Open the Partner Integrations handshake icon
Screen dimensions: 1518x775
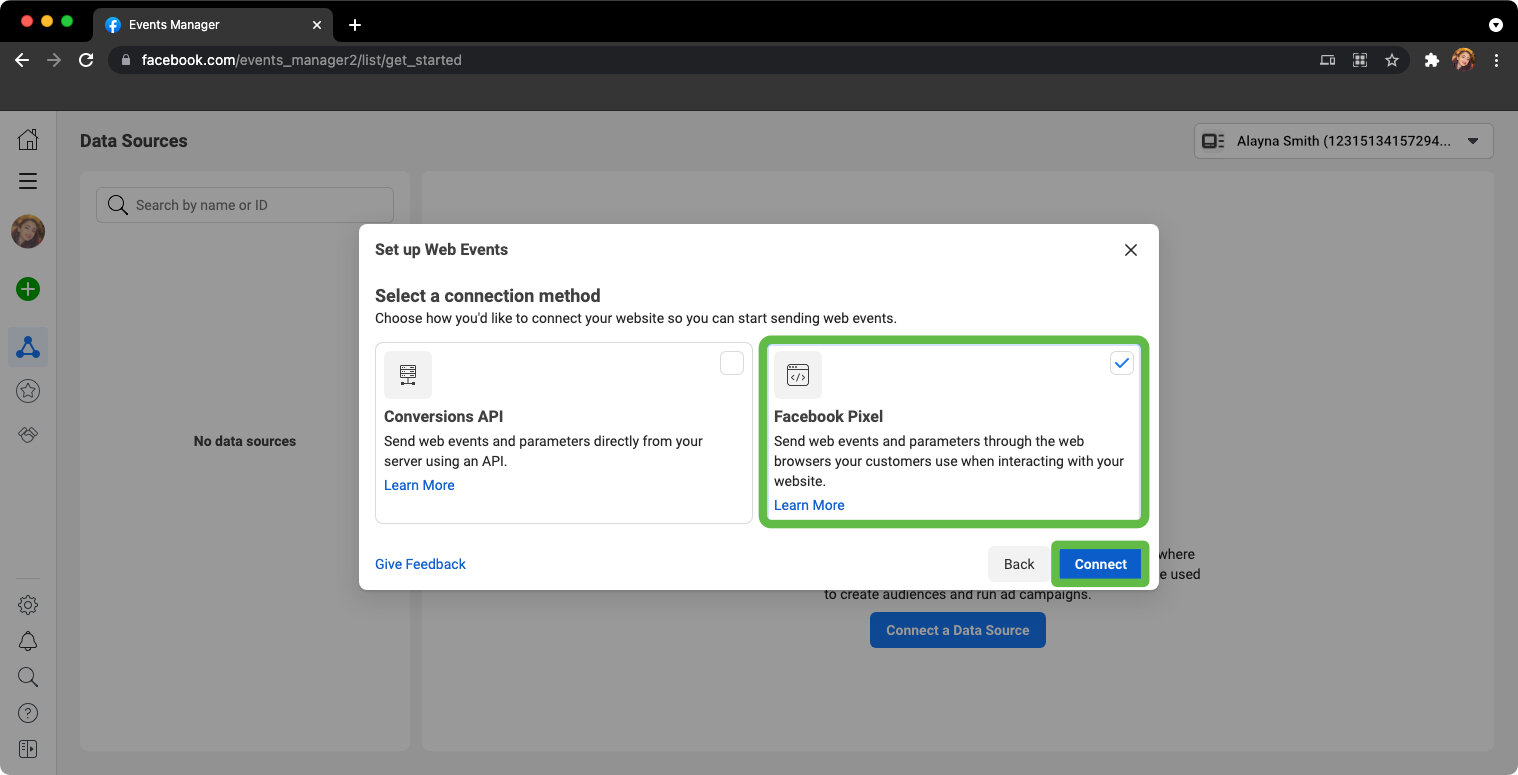point(28,435)
